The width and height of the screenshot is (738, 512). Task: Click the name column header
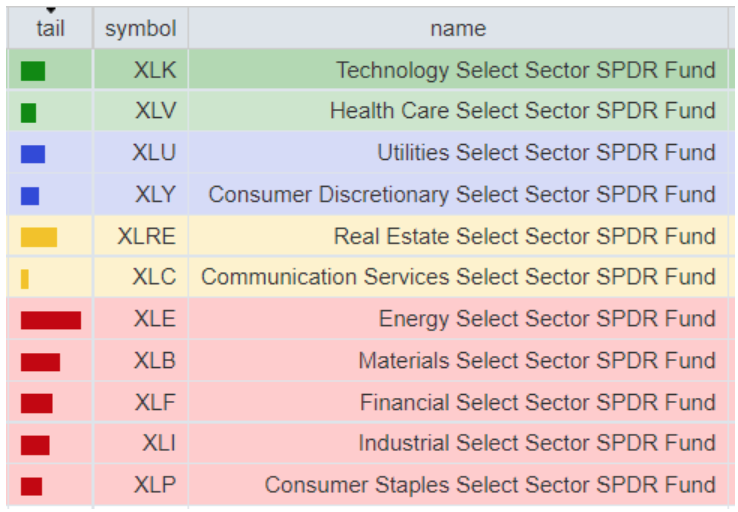[458, 29]
